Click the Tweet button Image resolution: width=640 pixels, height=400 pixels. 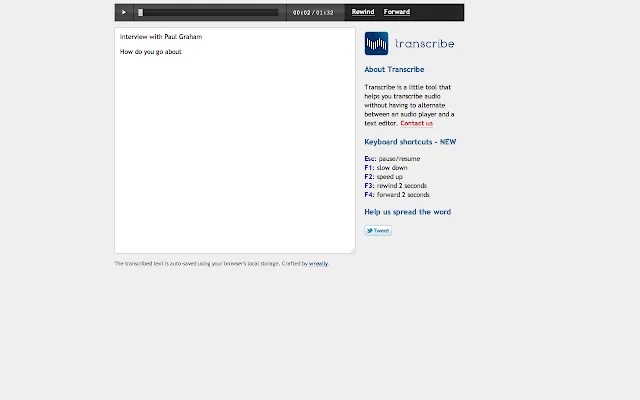pyautogui.click(x=378, y=231)
